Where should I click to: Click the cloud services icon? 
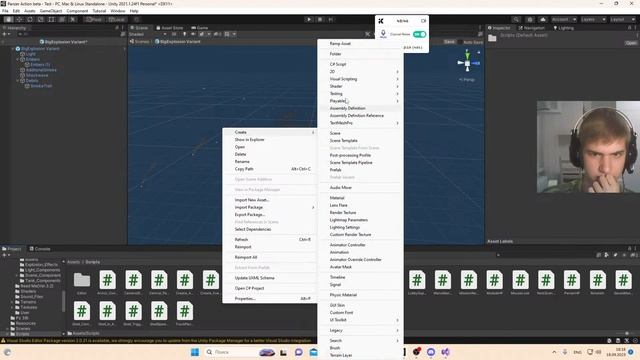(542, 19)
